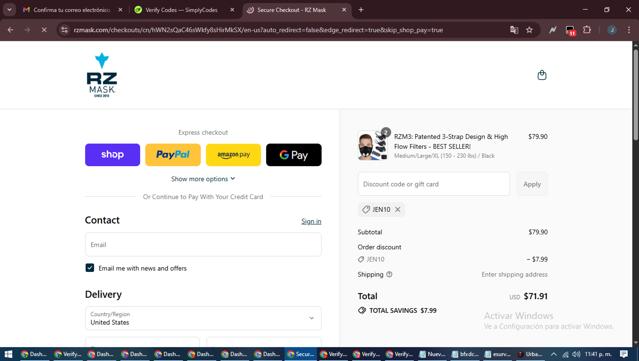Image resolution: width=639 pixels, height=361 pixels.
Task: Click the address bar URL
Action: (258, 30)
